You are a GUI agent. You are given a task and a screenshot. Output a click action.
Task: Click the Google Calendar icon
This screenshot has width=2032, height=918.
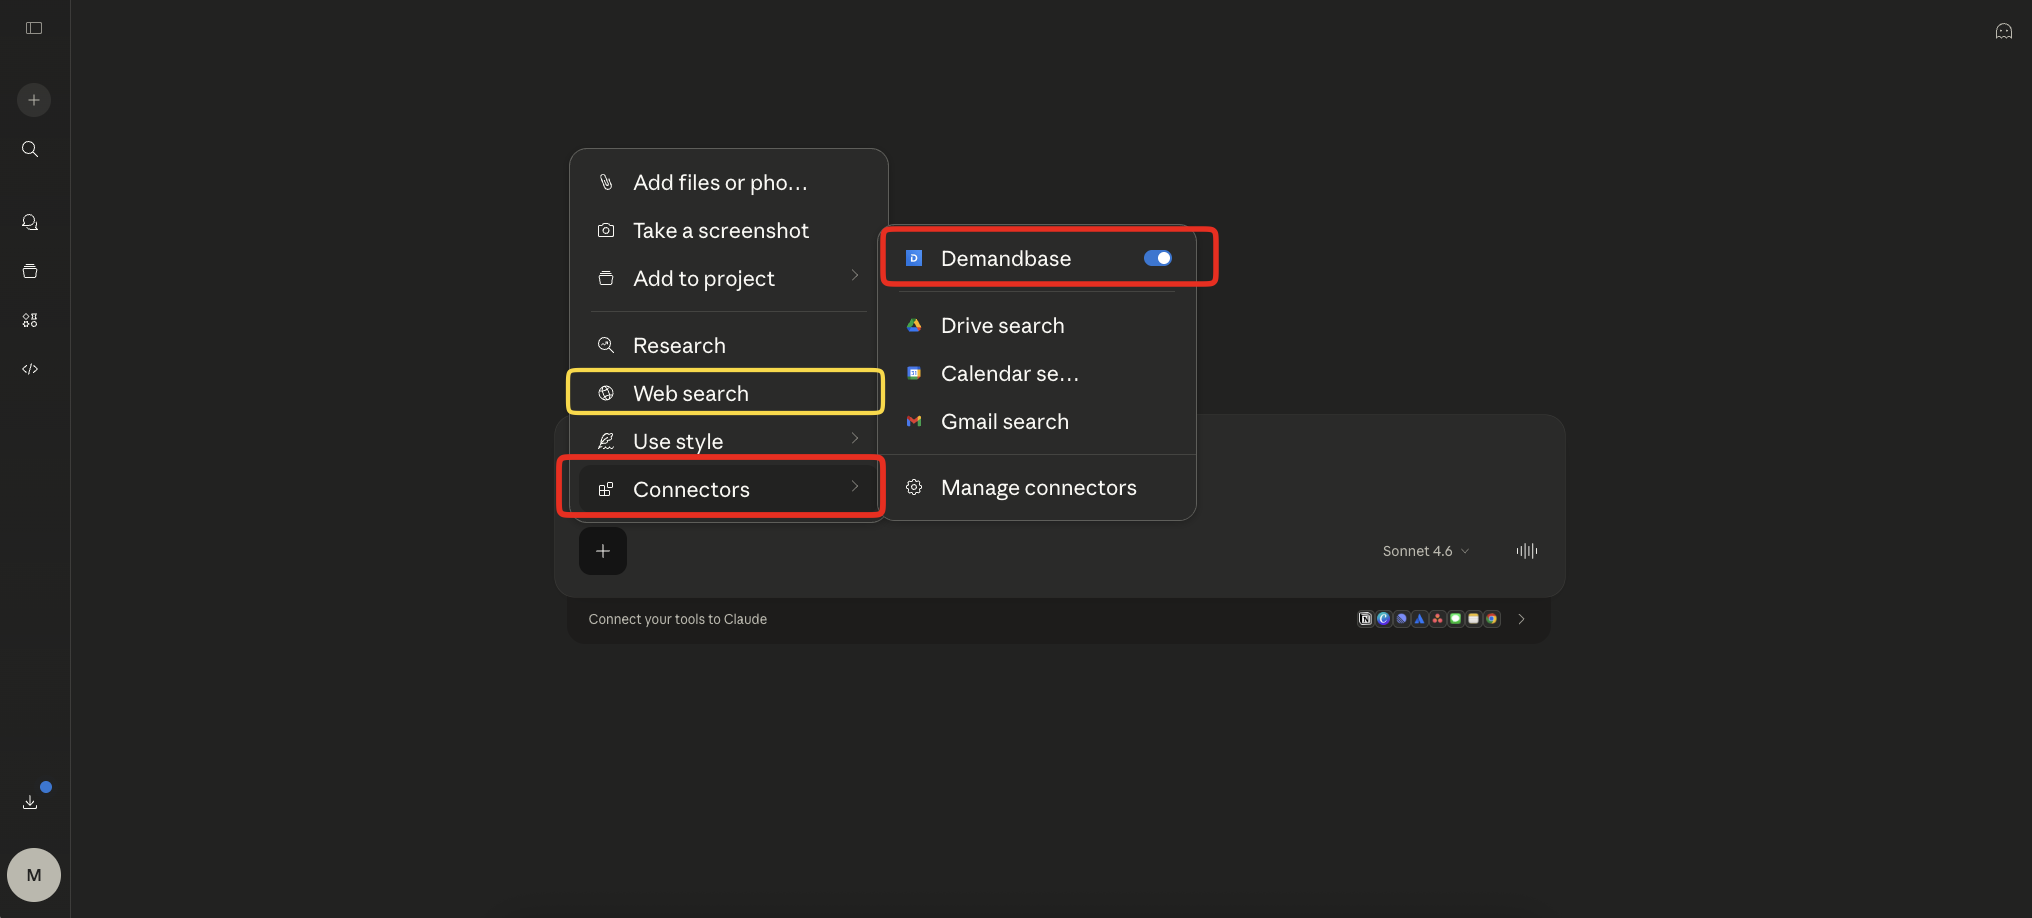pyautogui.click(x=914, y=373)
